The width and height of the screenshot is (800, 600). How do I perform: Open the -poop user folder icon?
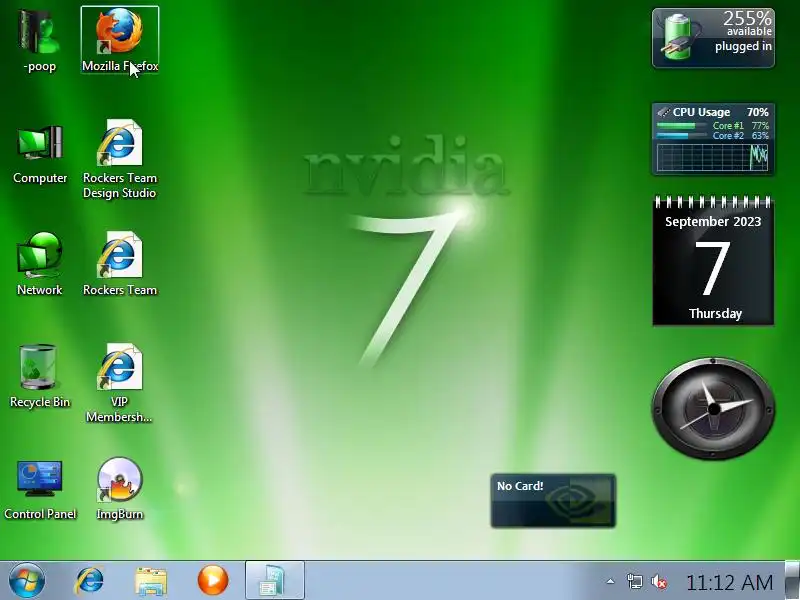pyautogui.click(x=39, y=40)
